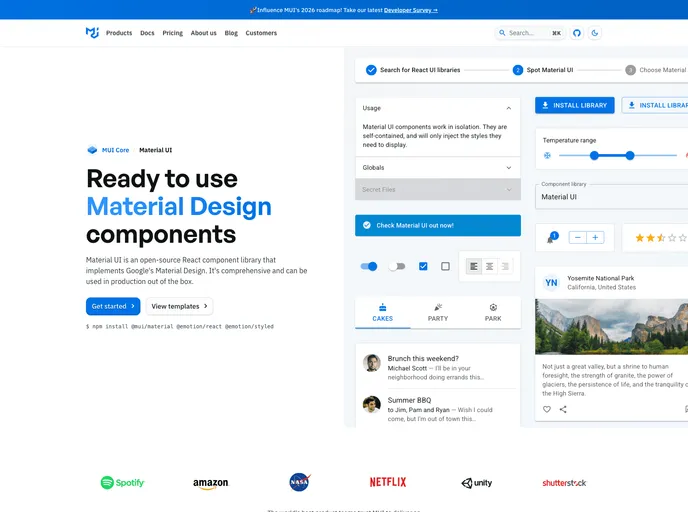Viewport: 688px width, 512px height.
Task: Turn off the enabled blue switch
Action: 369,266
